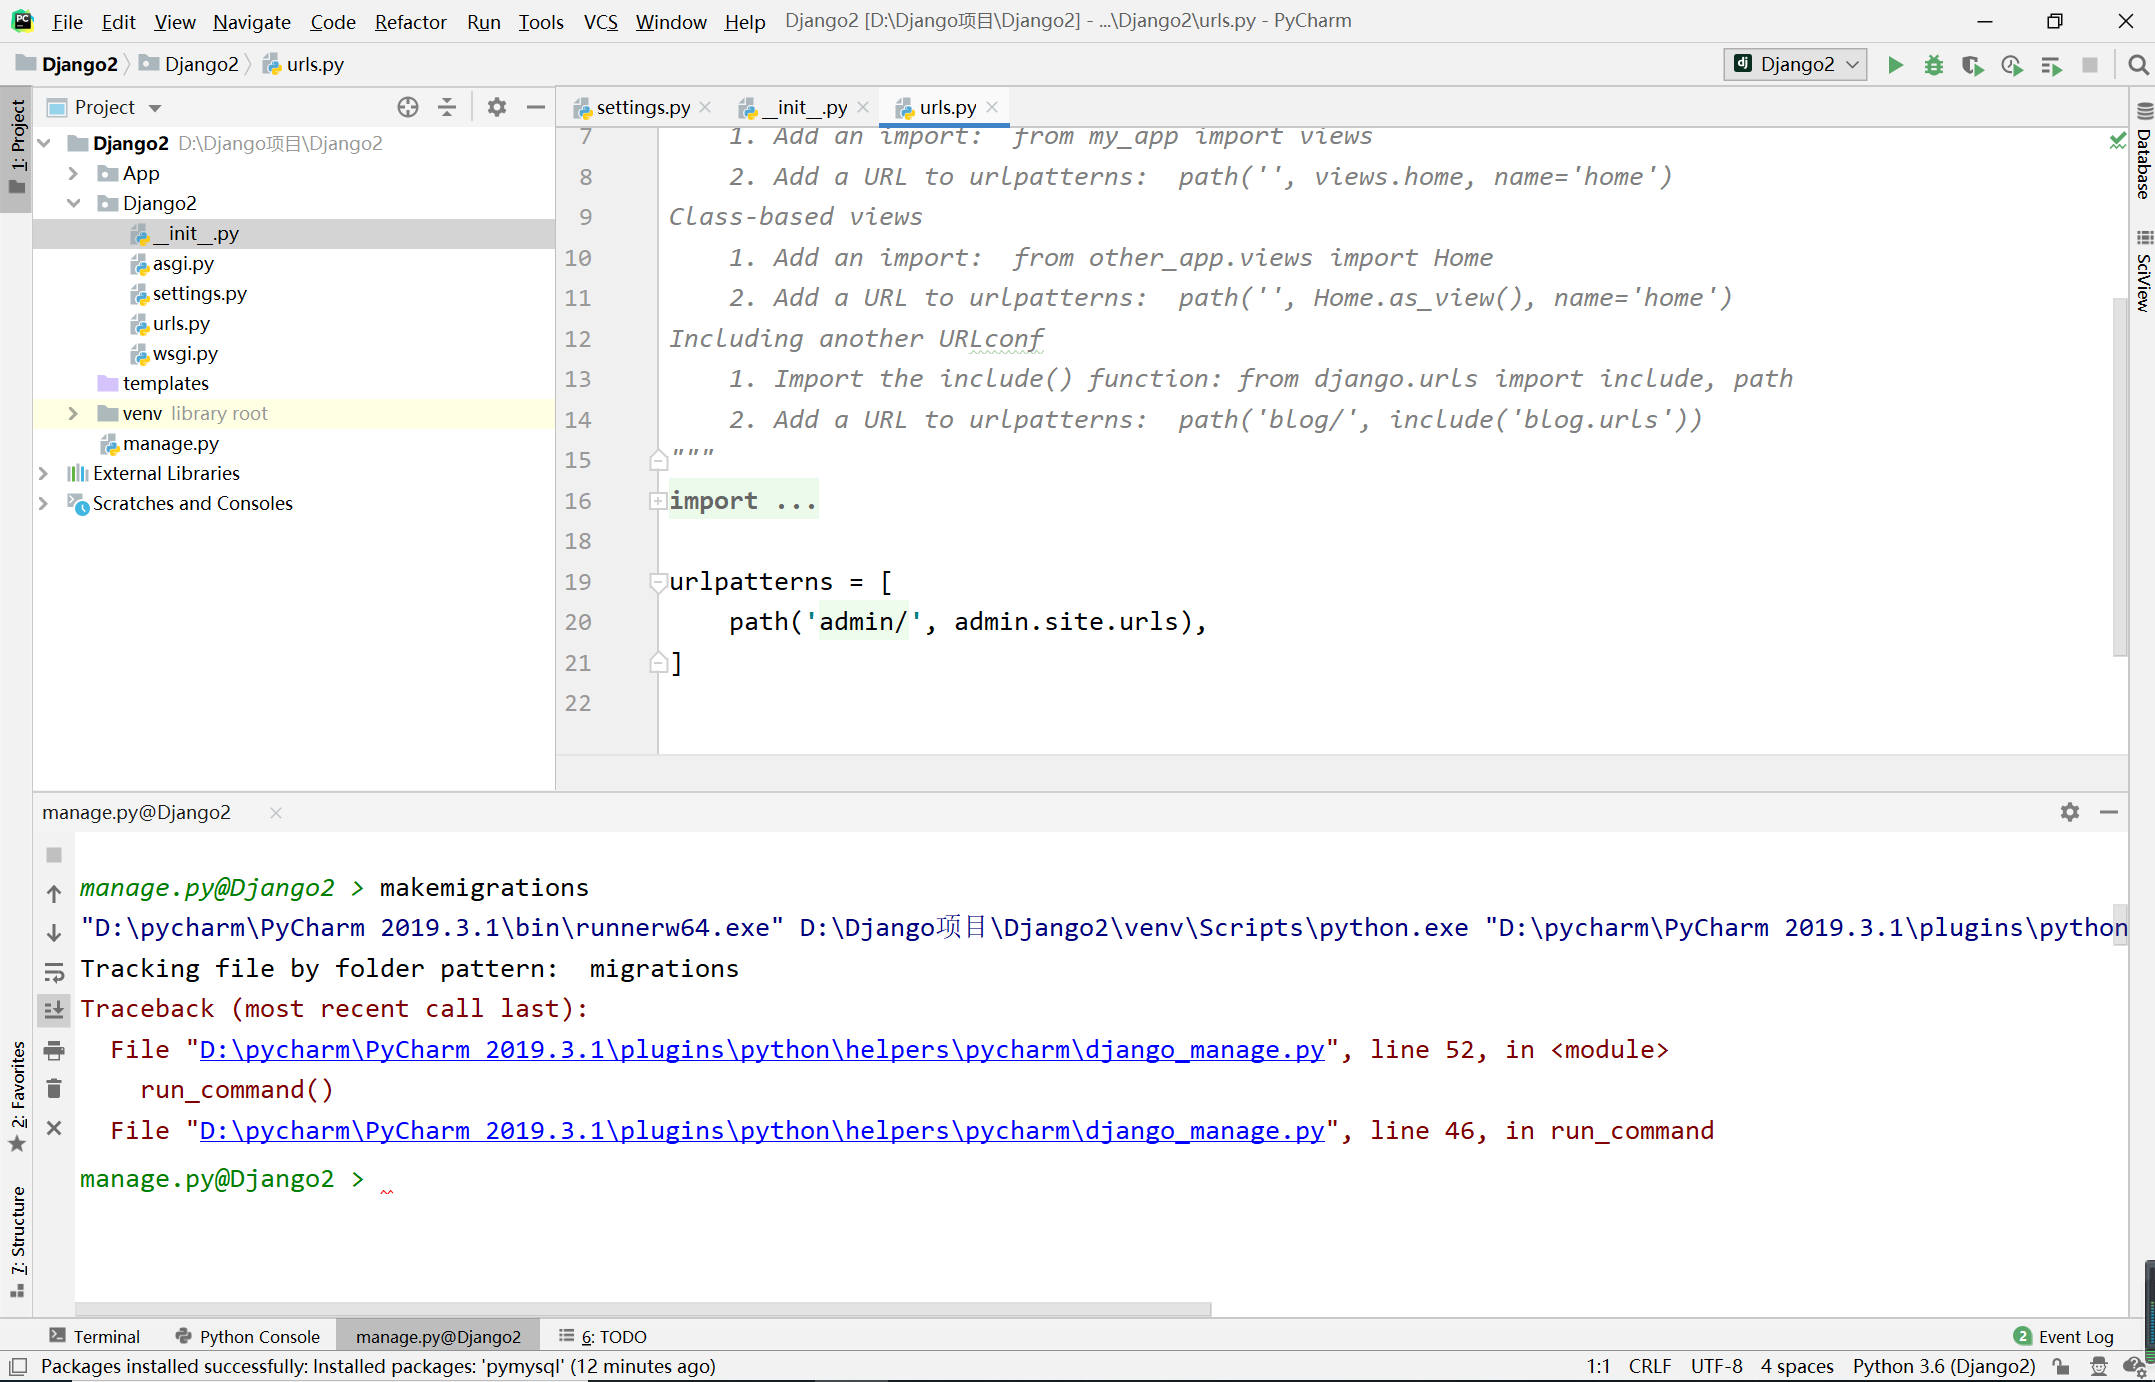Close the manage.py@Django2 console tab
Viewport: 2155px width, 1382px height.
click(276, 813)
